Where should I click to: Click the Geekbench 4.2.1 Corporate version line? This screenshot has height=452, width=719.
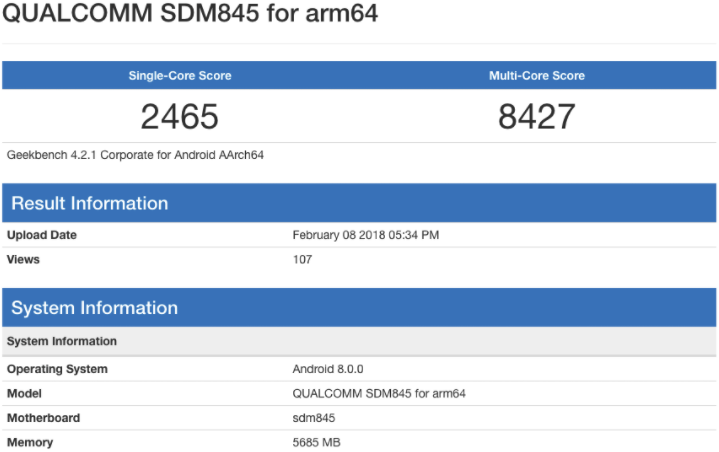[x=135, y=155]
